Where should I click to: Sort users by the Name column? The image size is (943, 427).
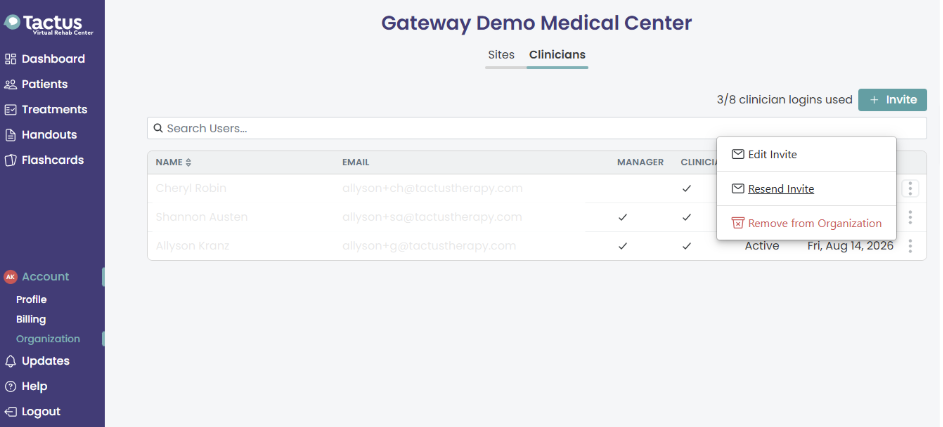[x=173, y=162]
